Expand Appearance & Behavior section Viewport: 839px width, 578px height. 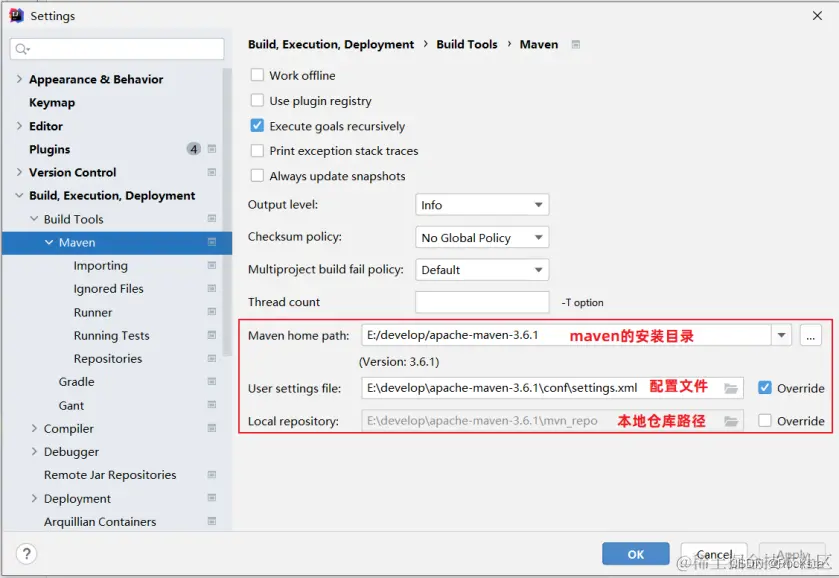click(19, 79)
